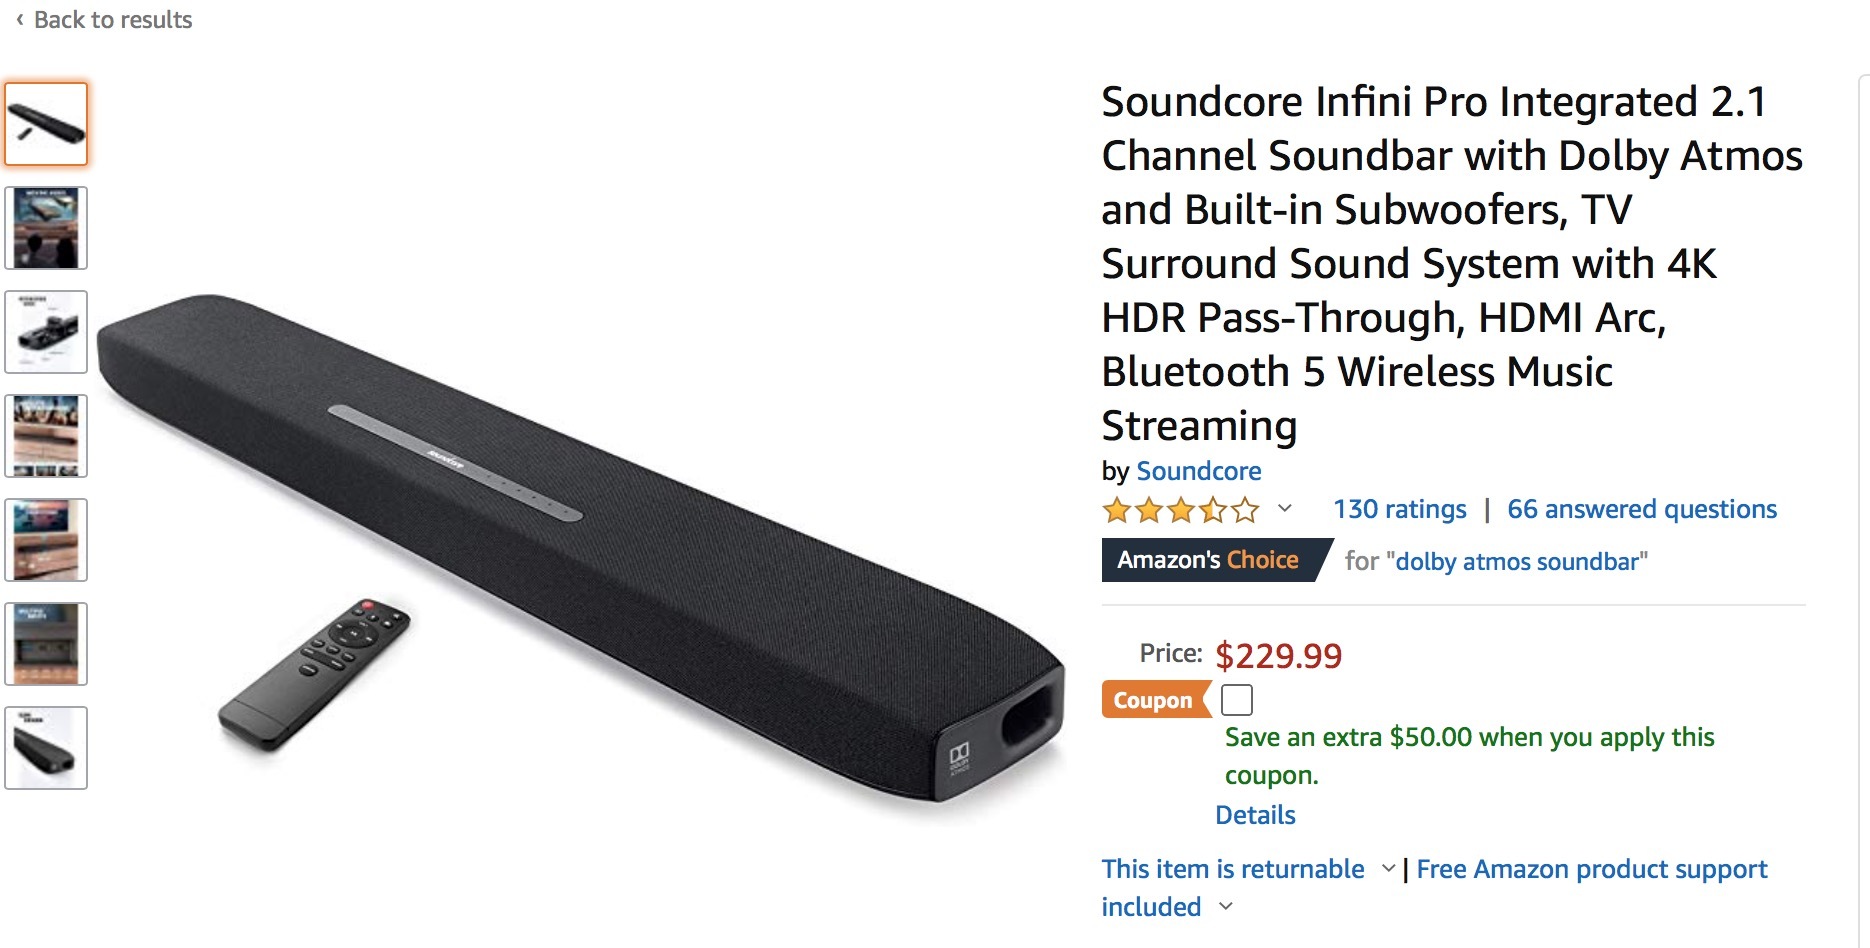Expand the product support 'included' chevron

click(1226, 907)
